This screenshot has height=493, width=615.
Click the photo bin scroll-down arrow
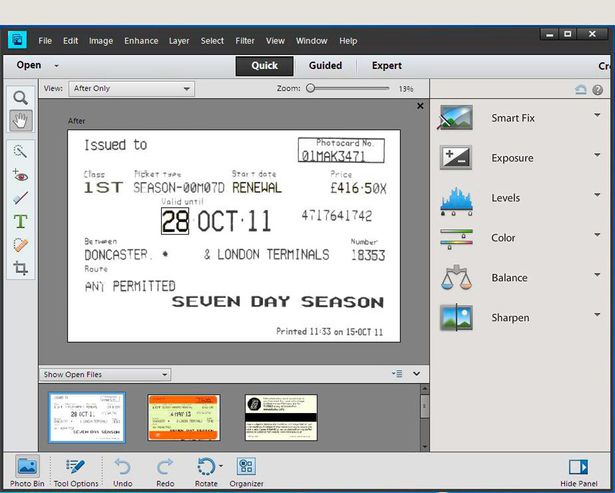tap(424, 447)
